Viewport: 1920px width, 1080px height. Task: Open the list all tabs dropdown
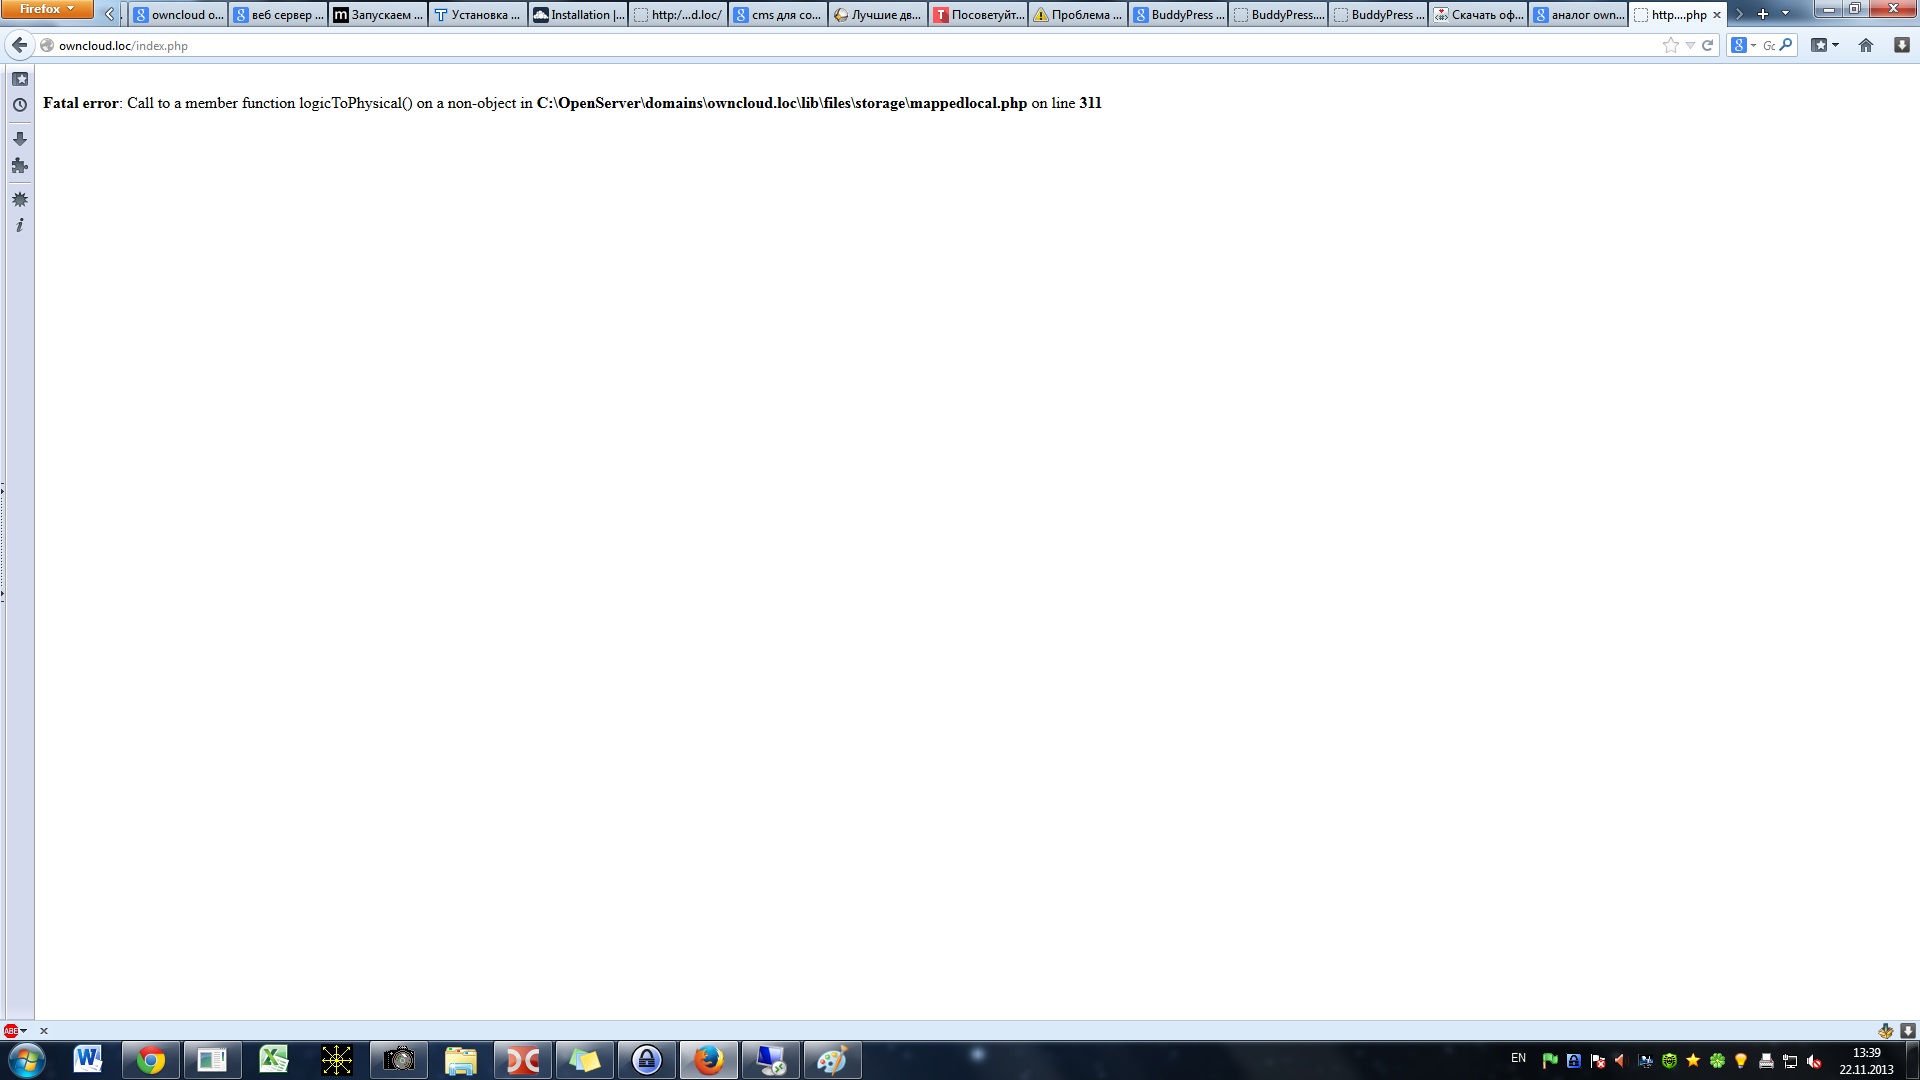1785,14
